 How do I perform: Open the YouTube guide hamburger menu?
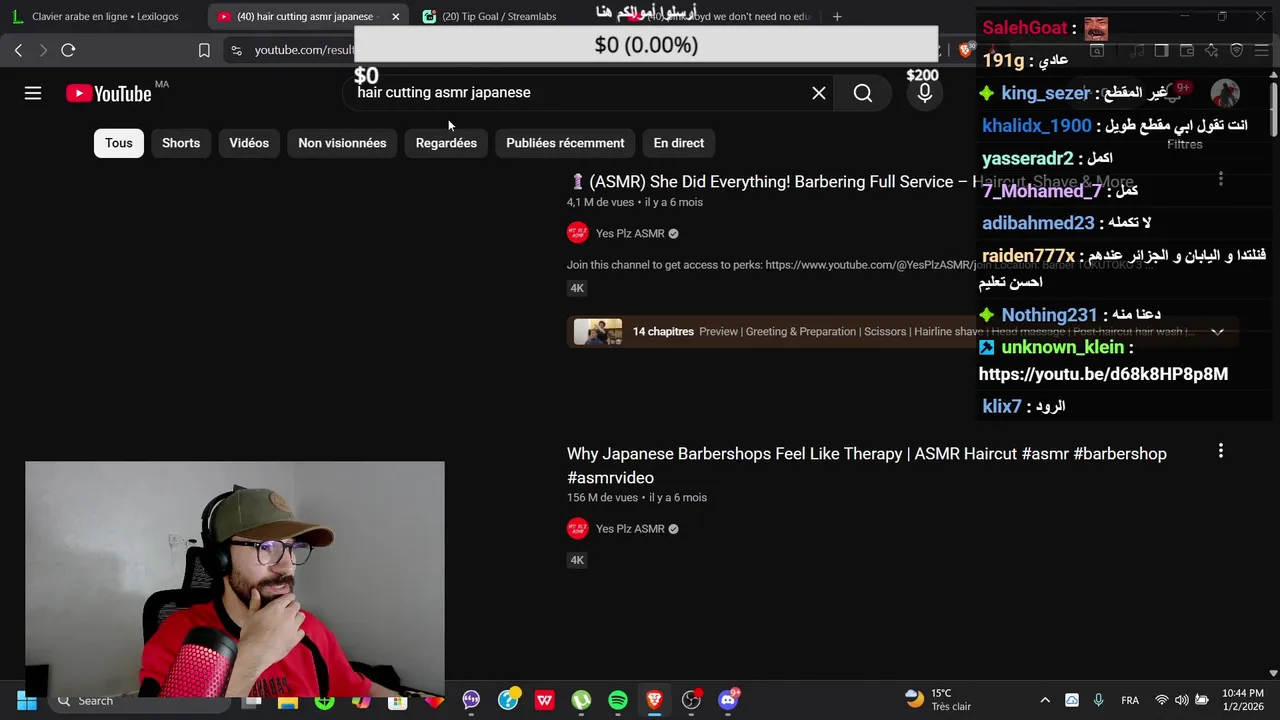(33, 93)
